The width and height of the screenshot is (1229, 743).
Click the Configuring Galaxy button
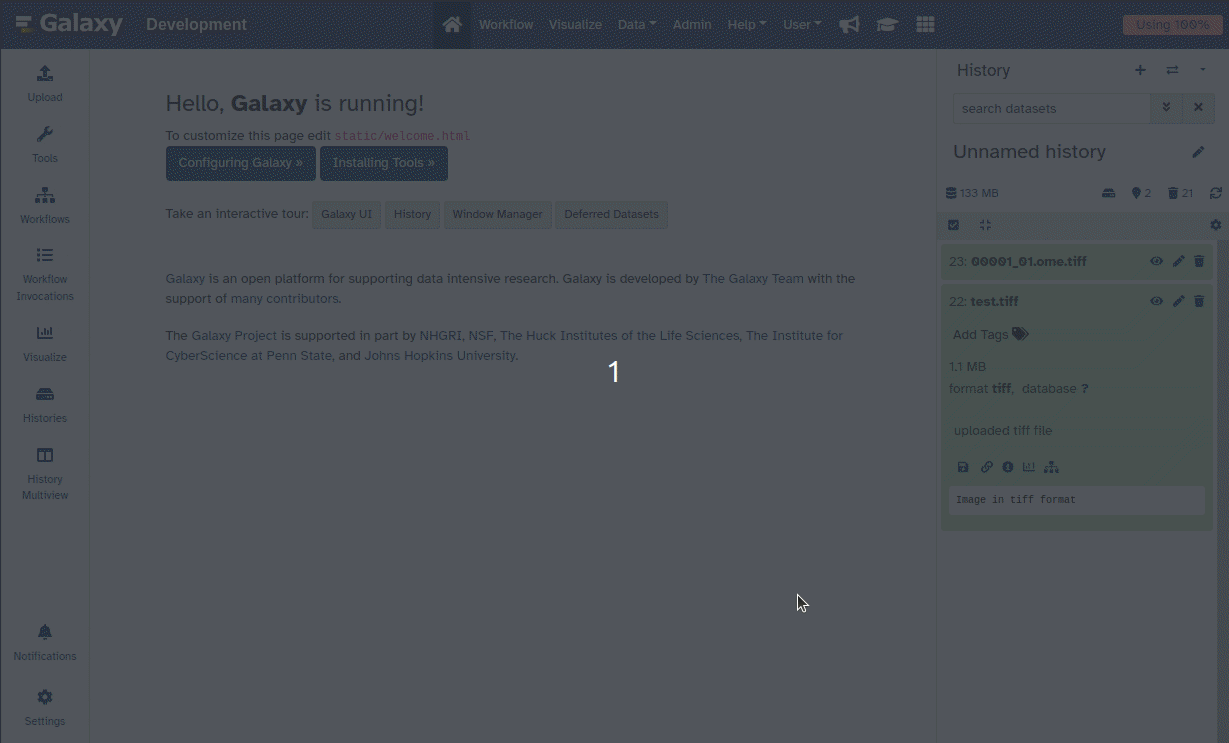pos(241,163)
